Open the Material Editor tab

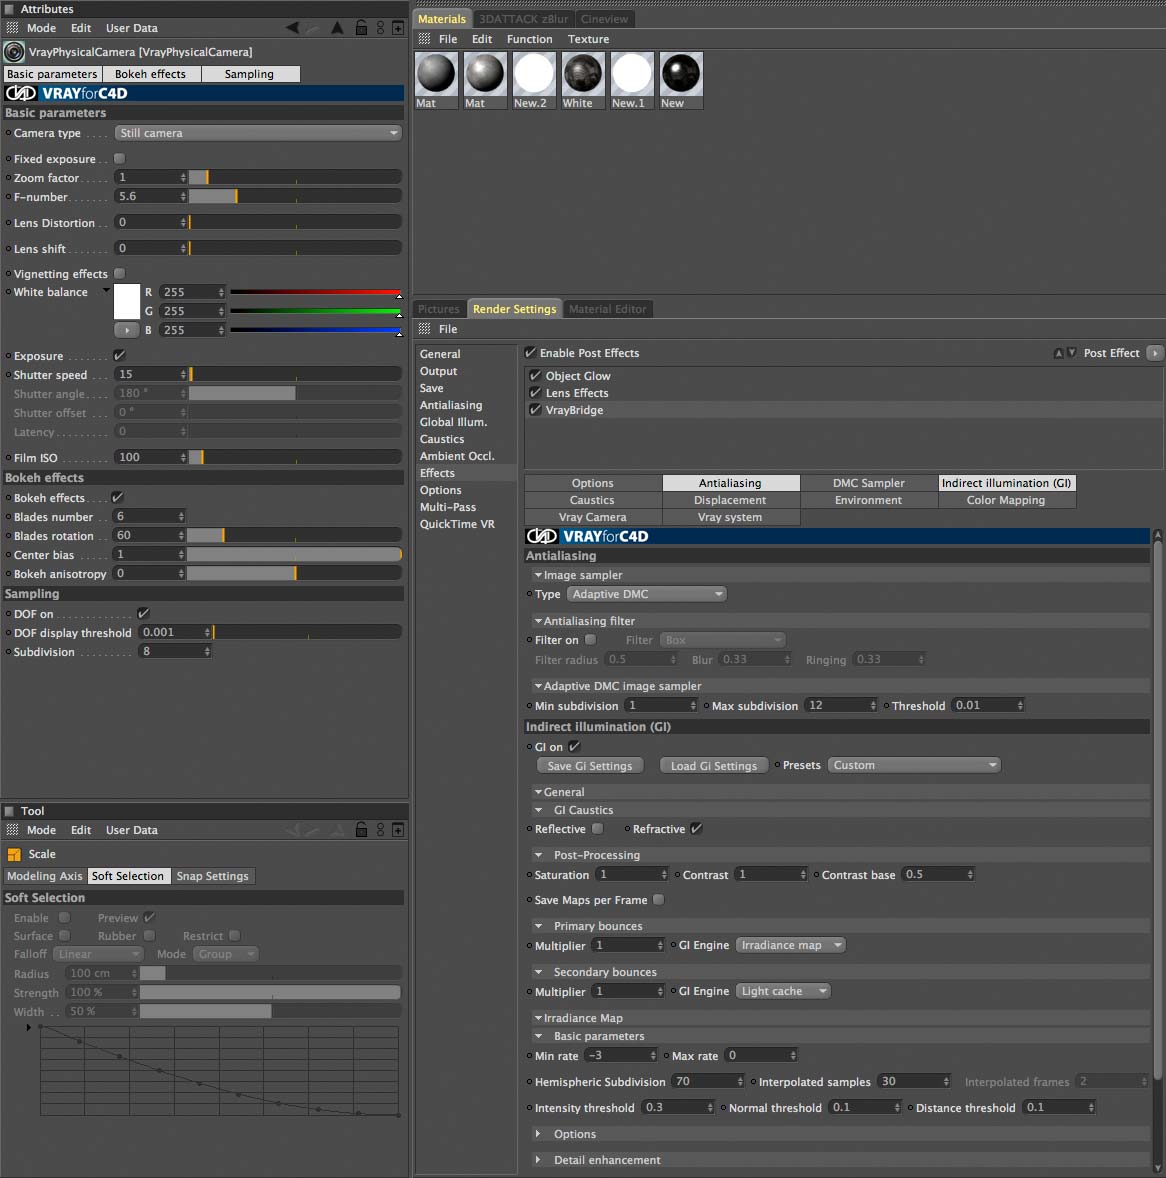(607, 309)
